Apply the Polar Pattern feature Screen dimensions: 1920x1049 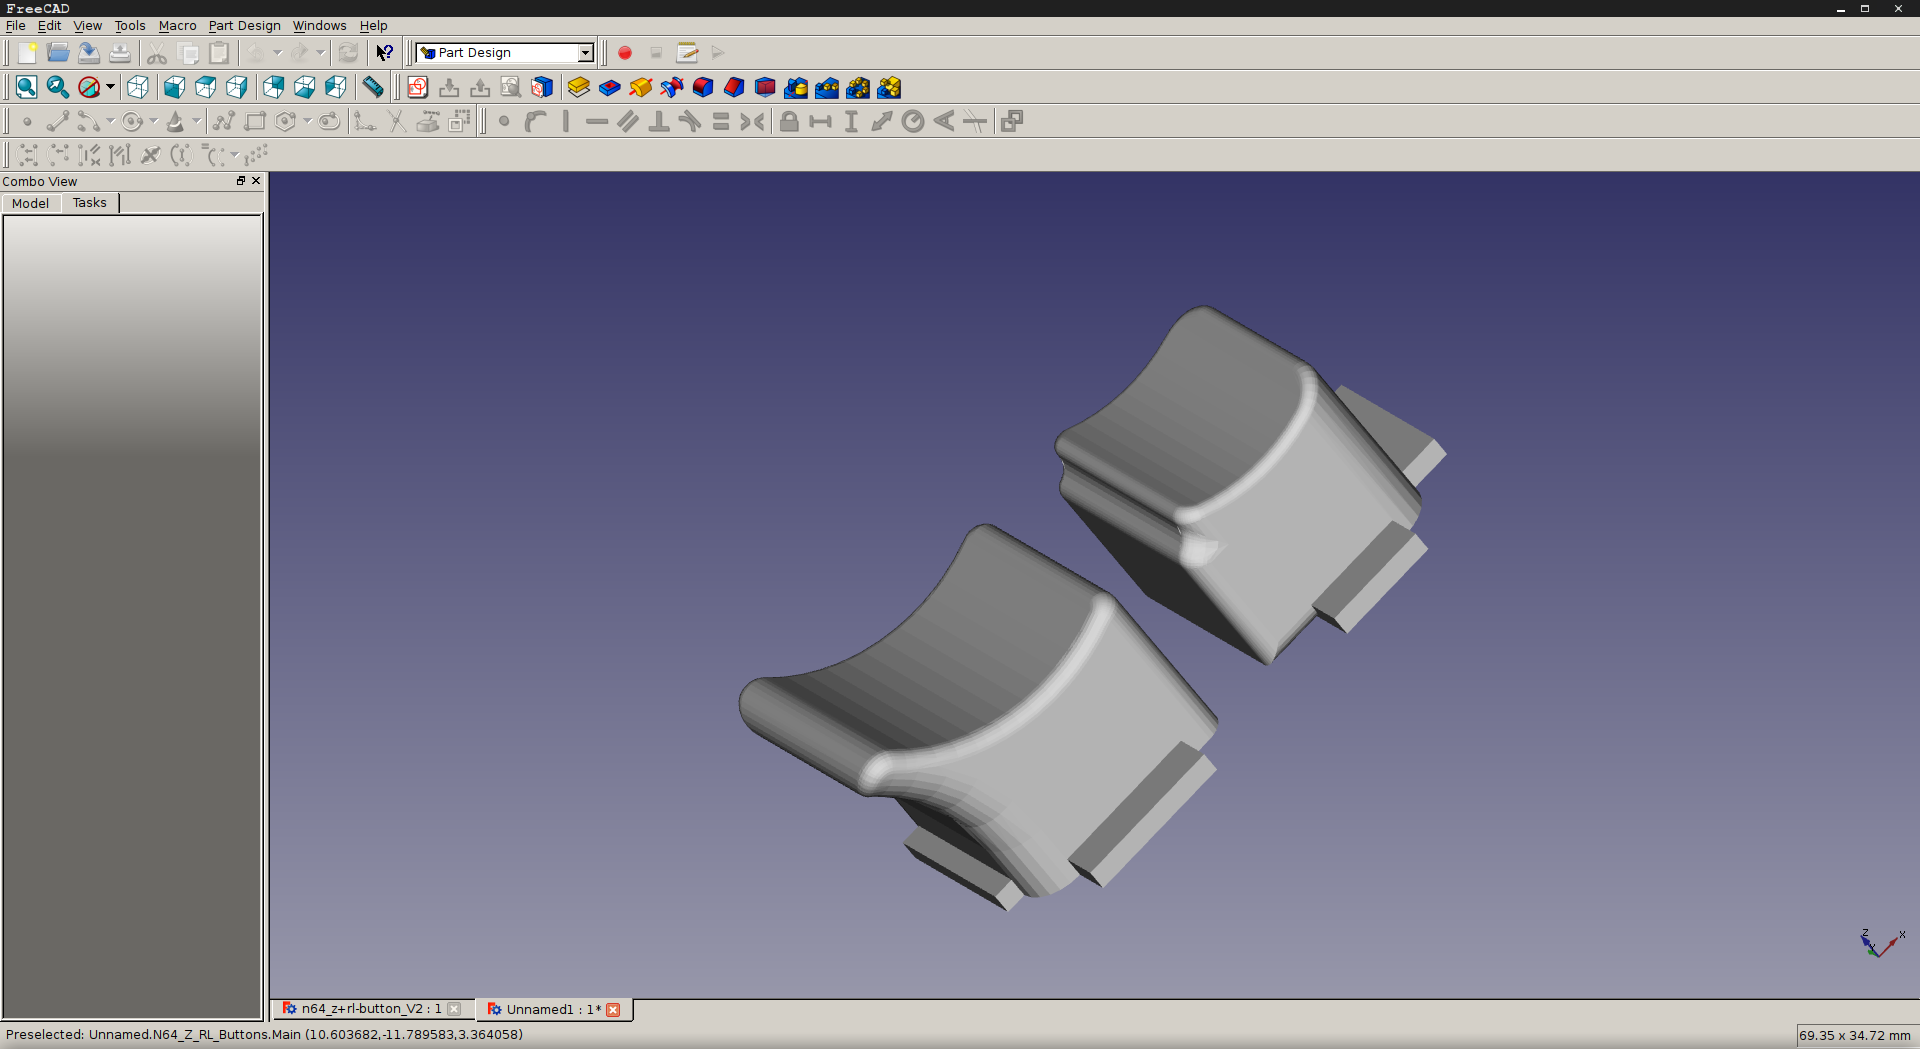pyautogui.click(x=858, y=88)
